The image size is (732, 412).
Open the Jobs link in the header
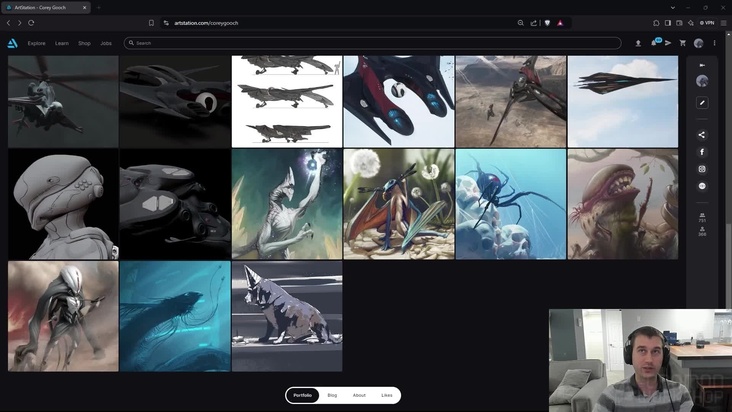(106, 43)
